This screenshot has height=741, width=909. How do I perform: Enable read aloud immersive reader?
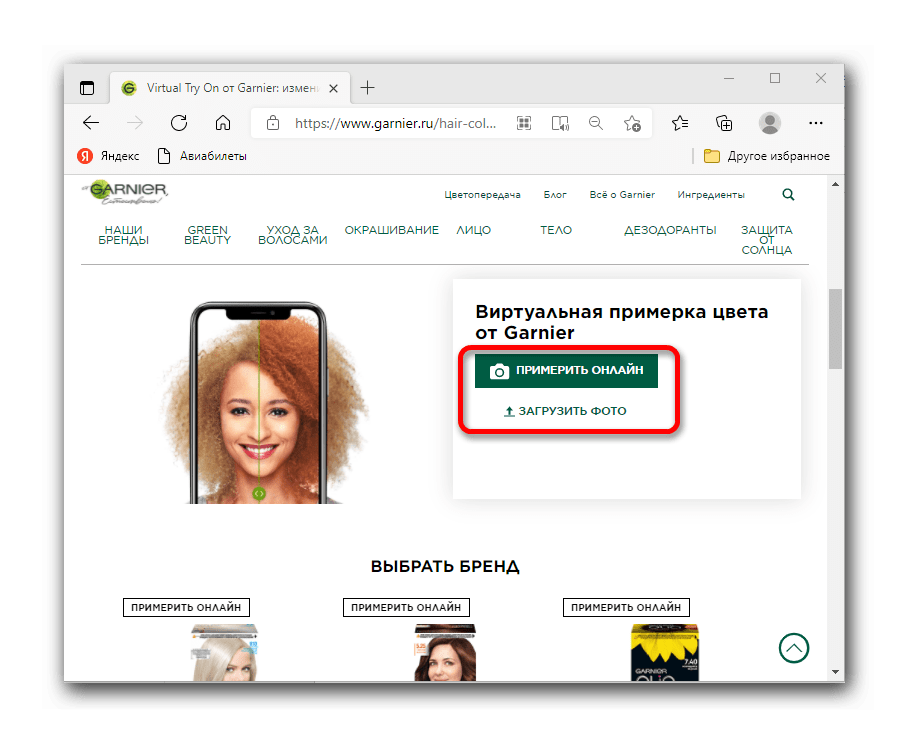click(x=560, y=123)
